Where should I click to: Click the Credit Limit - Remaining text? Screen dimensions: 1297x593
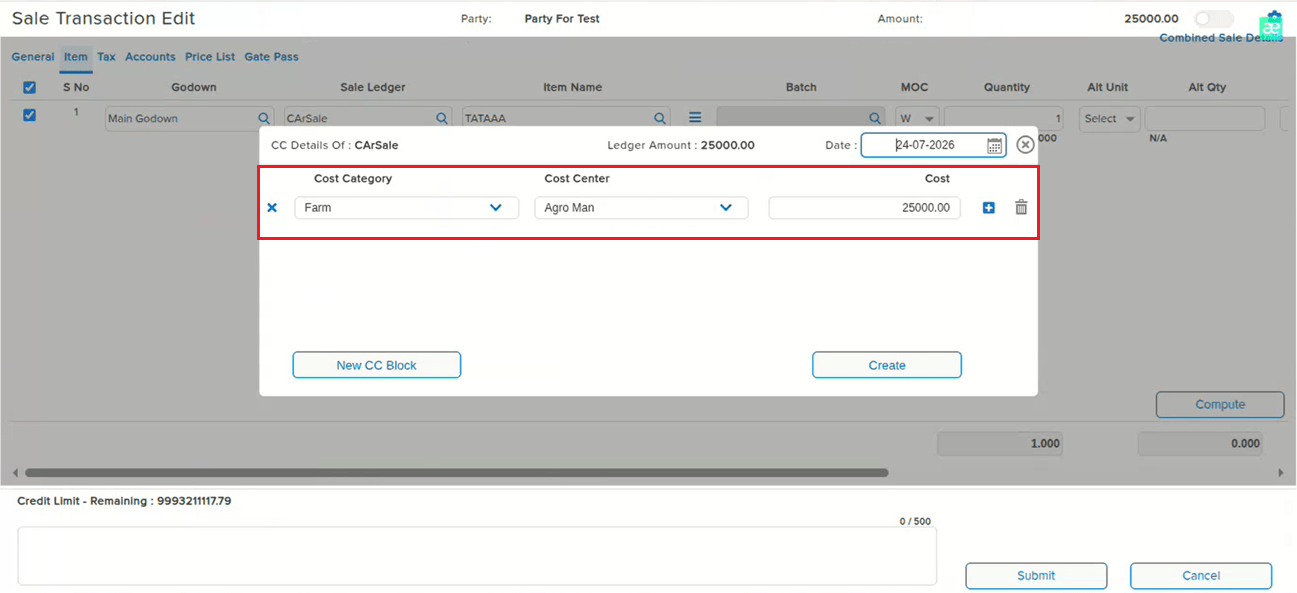point(124,501)
